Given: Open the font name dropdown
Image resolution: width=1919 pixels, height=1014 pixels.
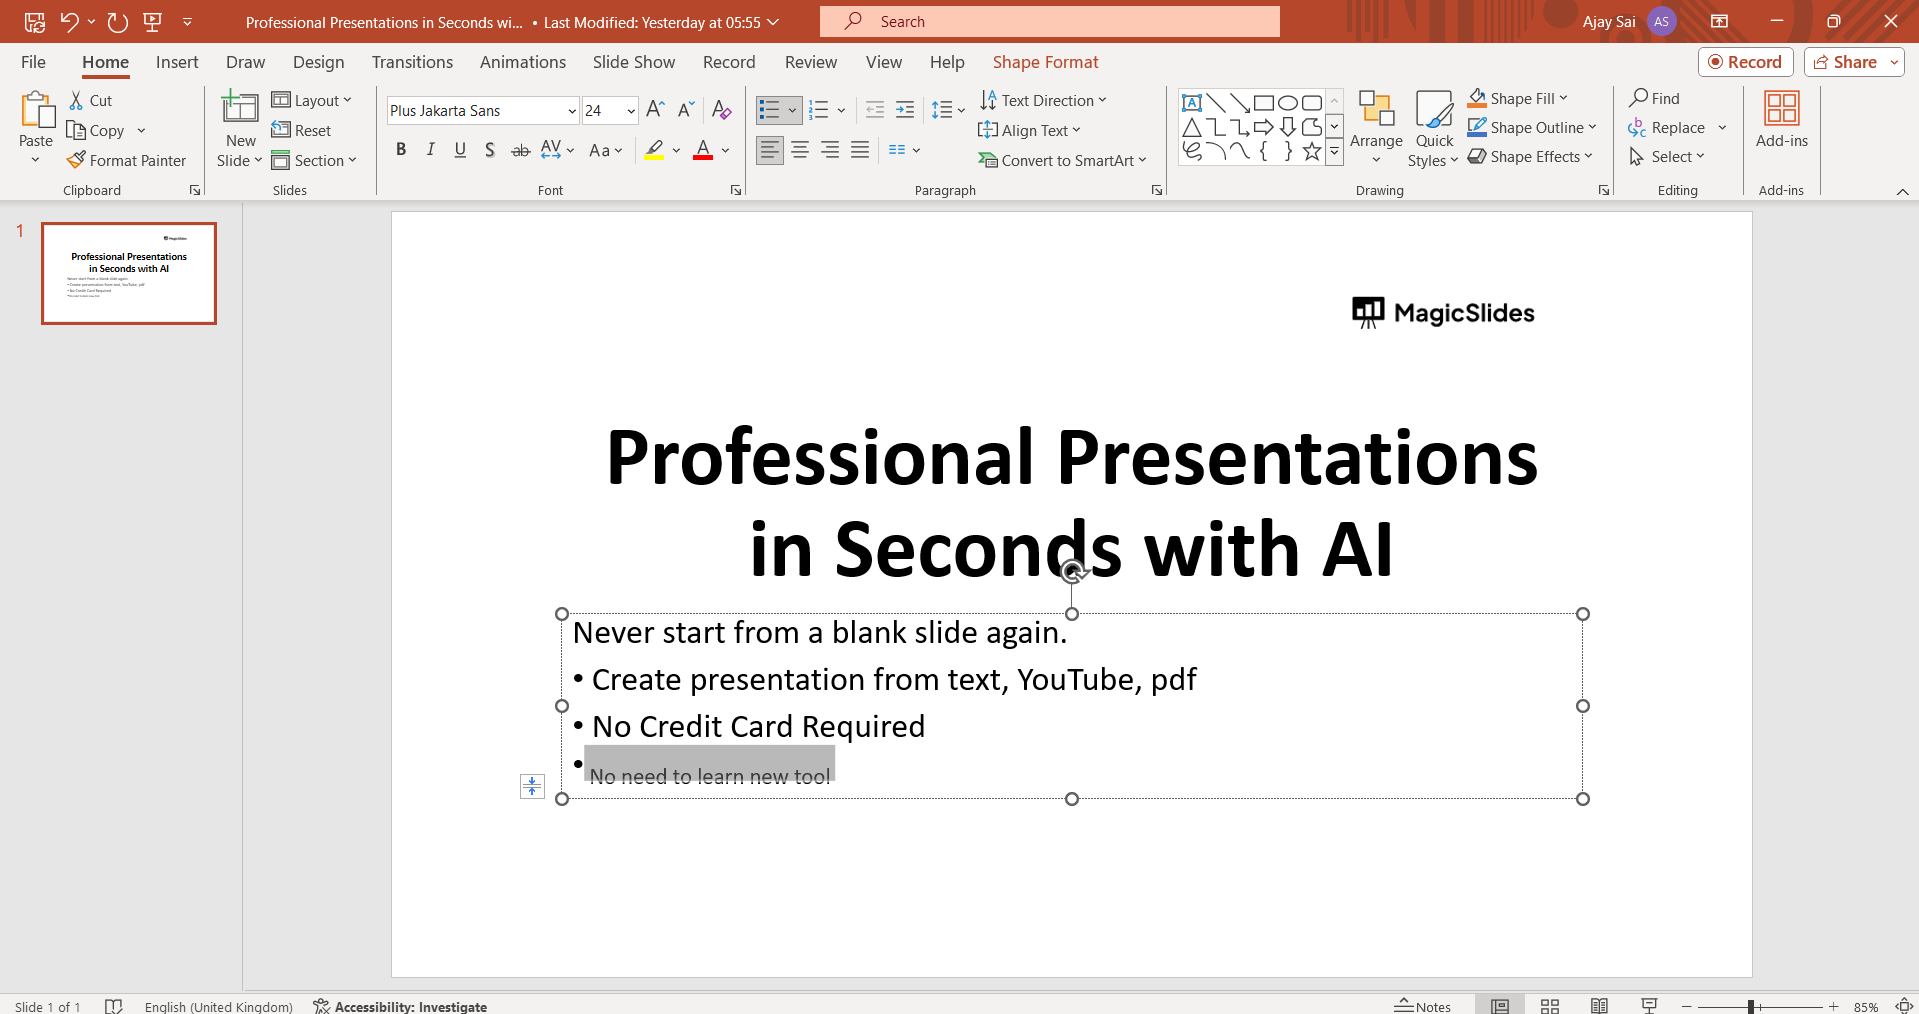Looking at the screenshot, I should 572,111.
